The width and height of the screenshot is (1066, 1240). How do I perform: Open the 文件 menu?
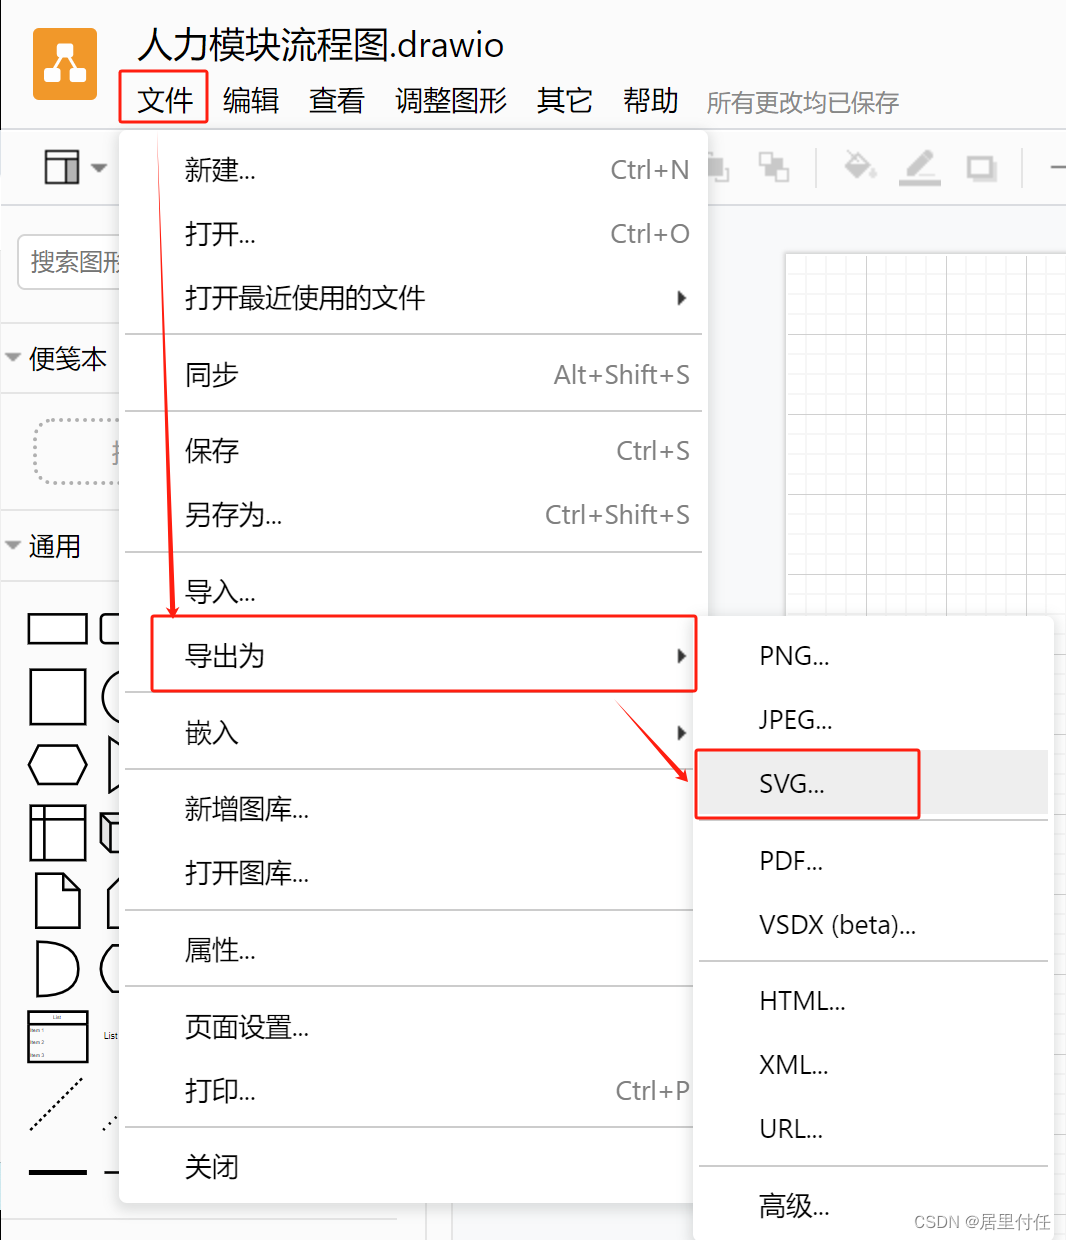164,99
